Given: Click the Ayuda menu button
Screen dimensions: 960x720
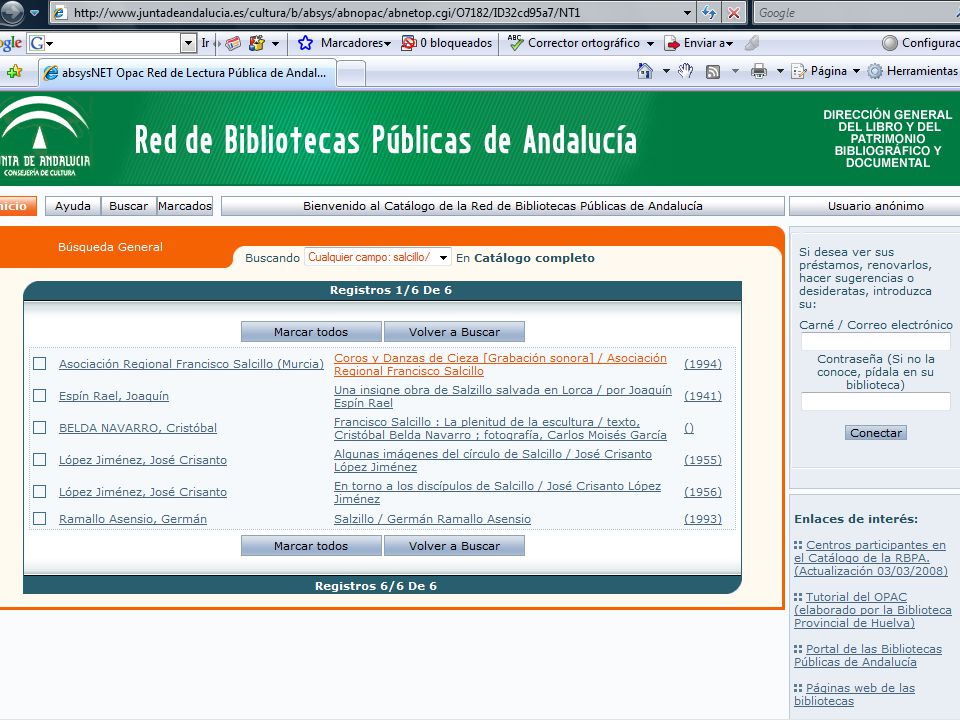Looking at the screenshot, I should (x=73, y=206).
